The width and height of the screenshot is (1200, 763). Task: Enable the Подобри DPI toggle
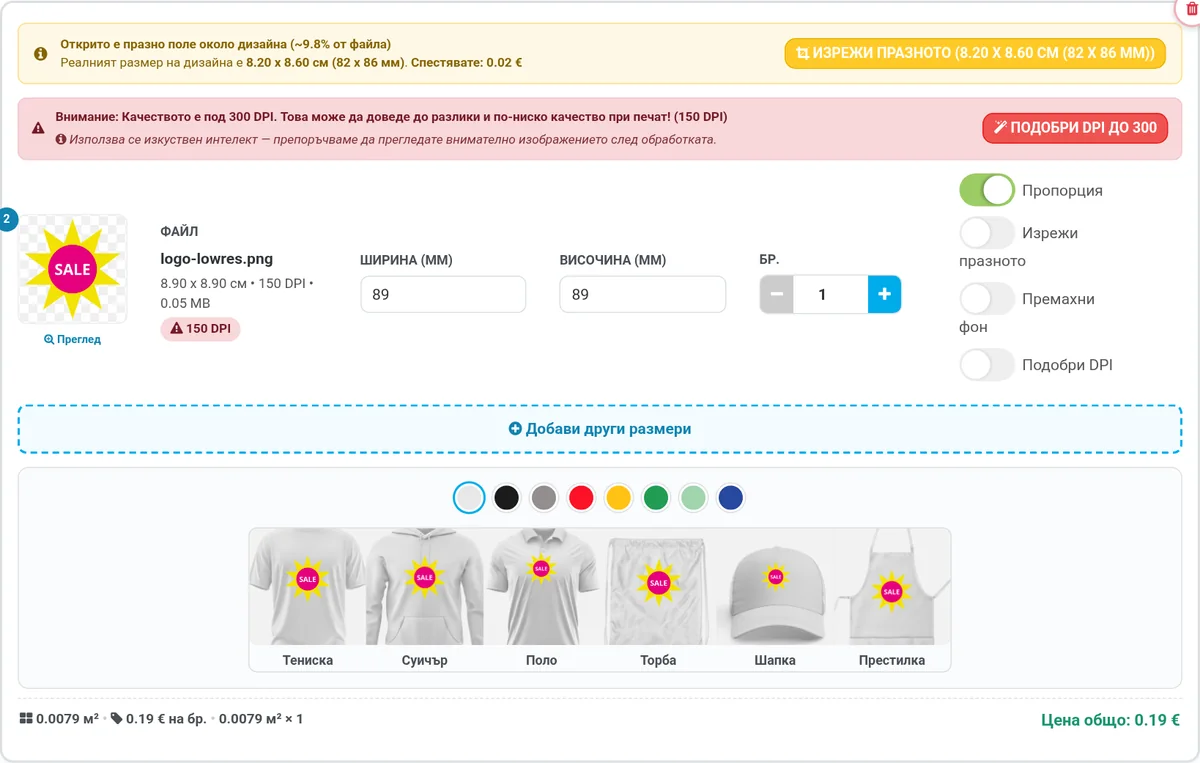[x=987, y=365]
